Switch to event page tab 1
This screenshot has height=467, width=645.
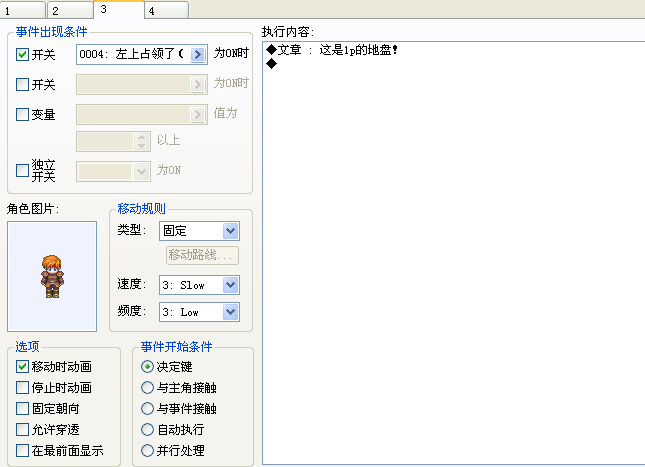click(x=23, y=10)
